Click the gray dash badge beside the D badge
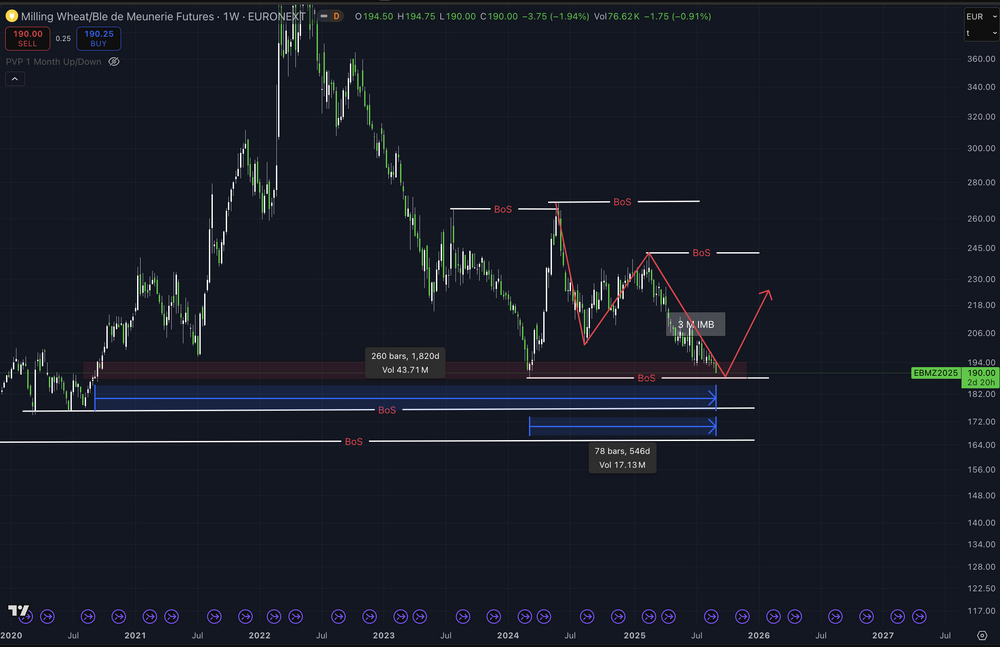Image resolution: width=1000 pixels, height=647 pixels. [324, 16]
